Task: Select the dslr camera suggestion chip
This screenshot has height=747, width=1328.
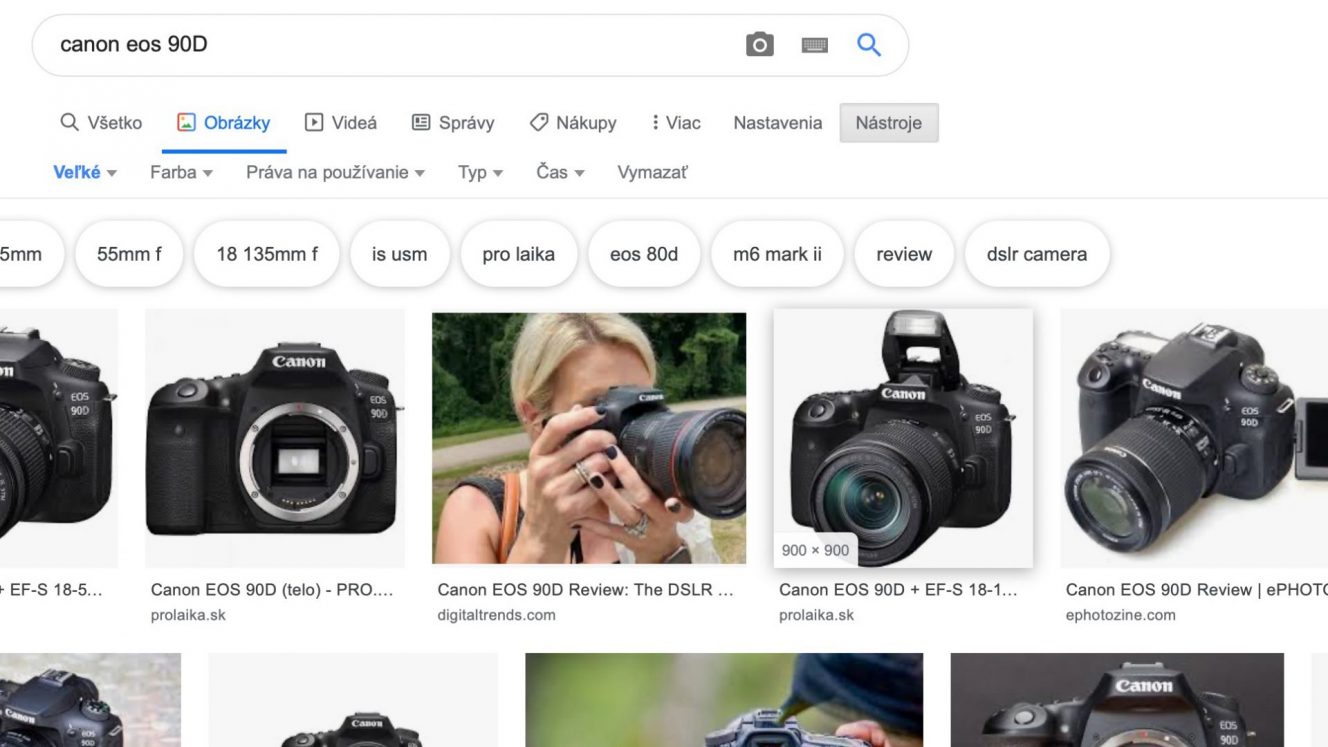Action: (1037, 254)
